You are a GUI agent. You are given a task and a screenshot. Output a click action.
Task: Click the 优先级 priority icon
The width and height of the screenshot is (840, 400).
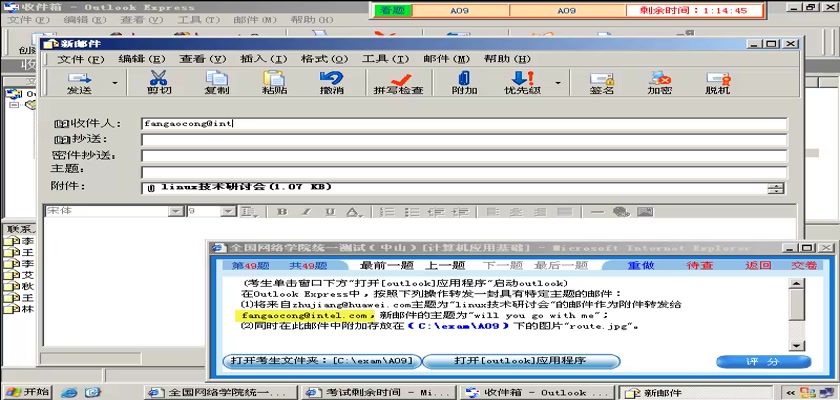tap(522, 83)
